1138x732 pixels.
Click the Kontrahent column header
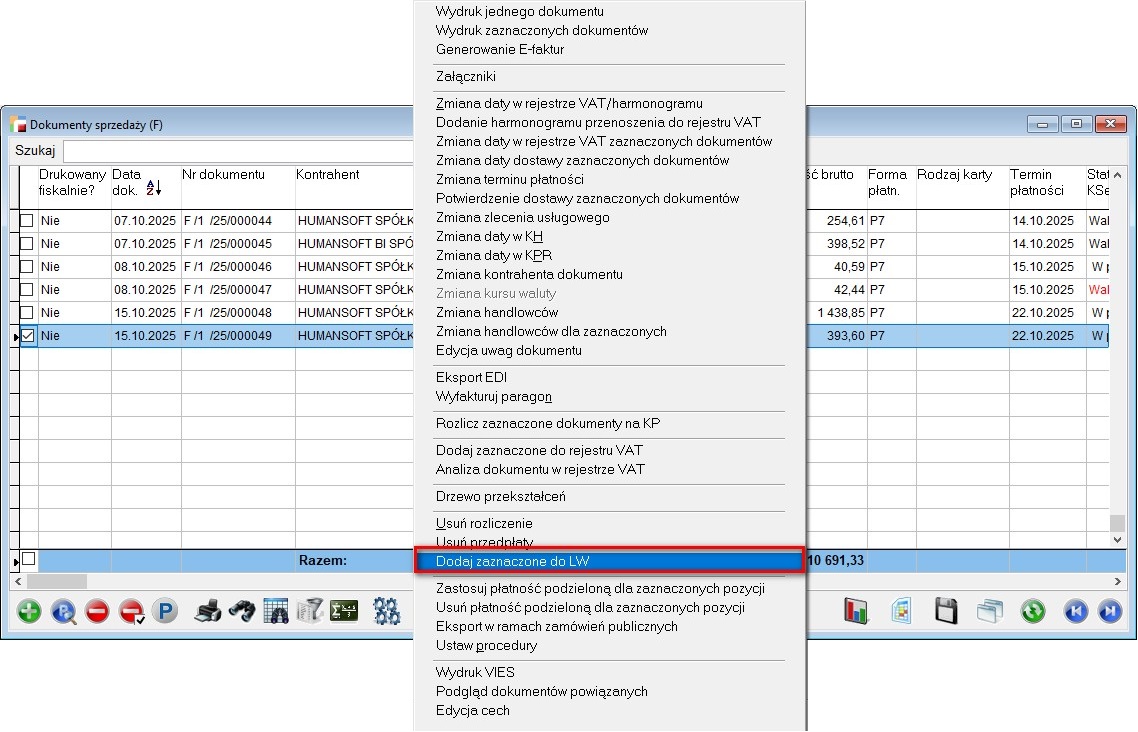tap(328, 175)
